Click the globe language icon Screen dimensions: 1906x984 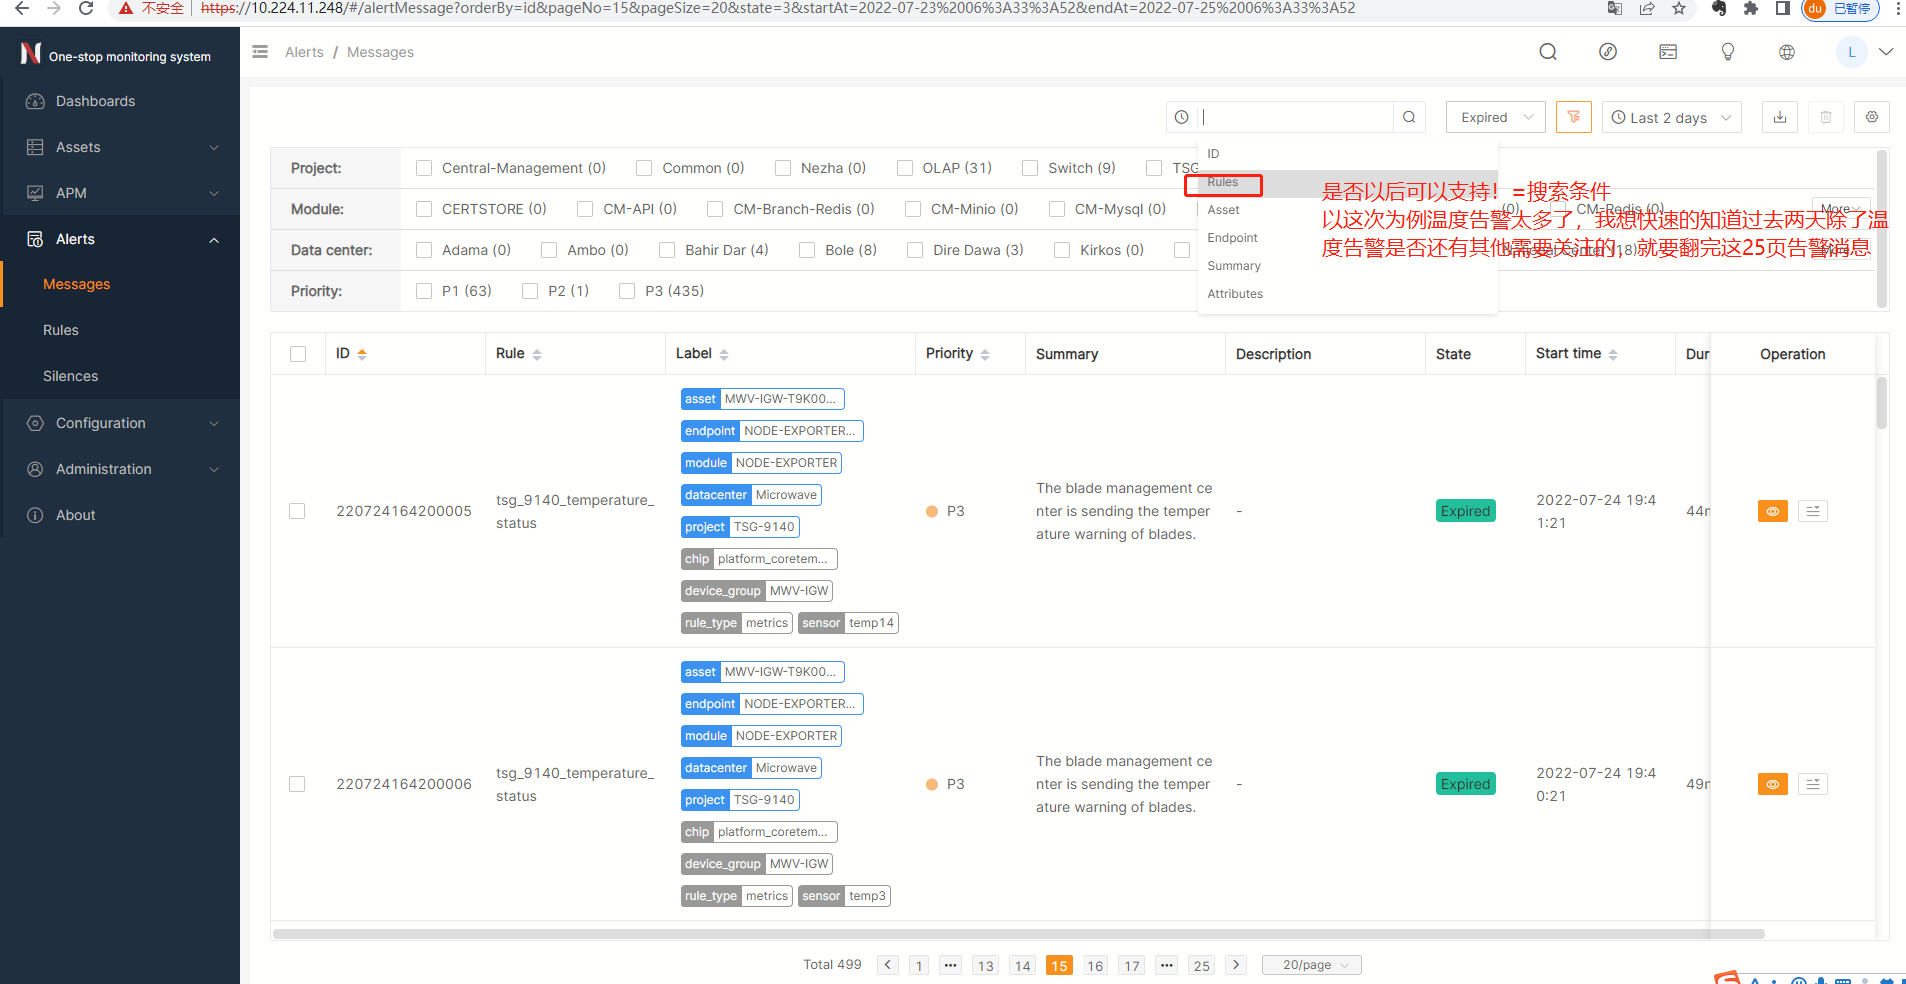tap(1786, 52)
